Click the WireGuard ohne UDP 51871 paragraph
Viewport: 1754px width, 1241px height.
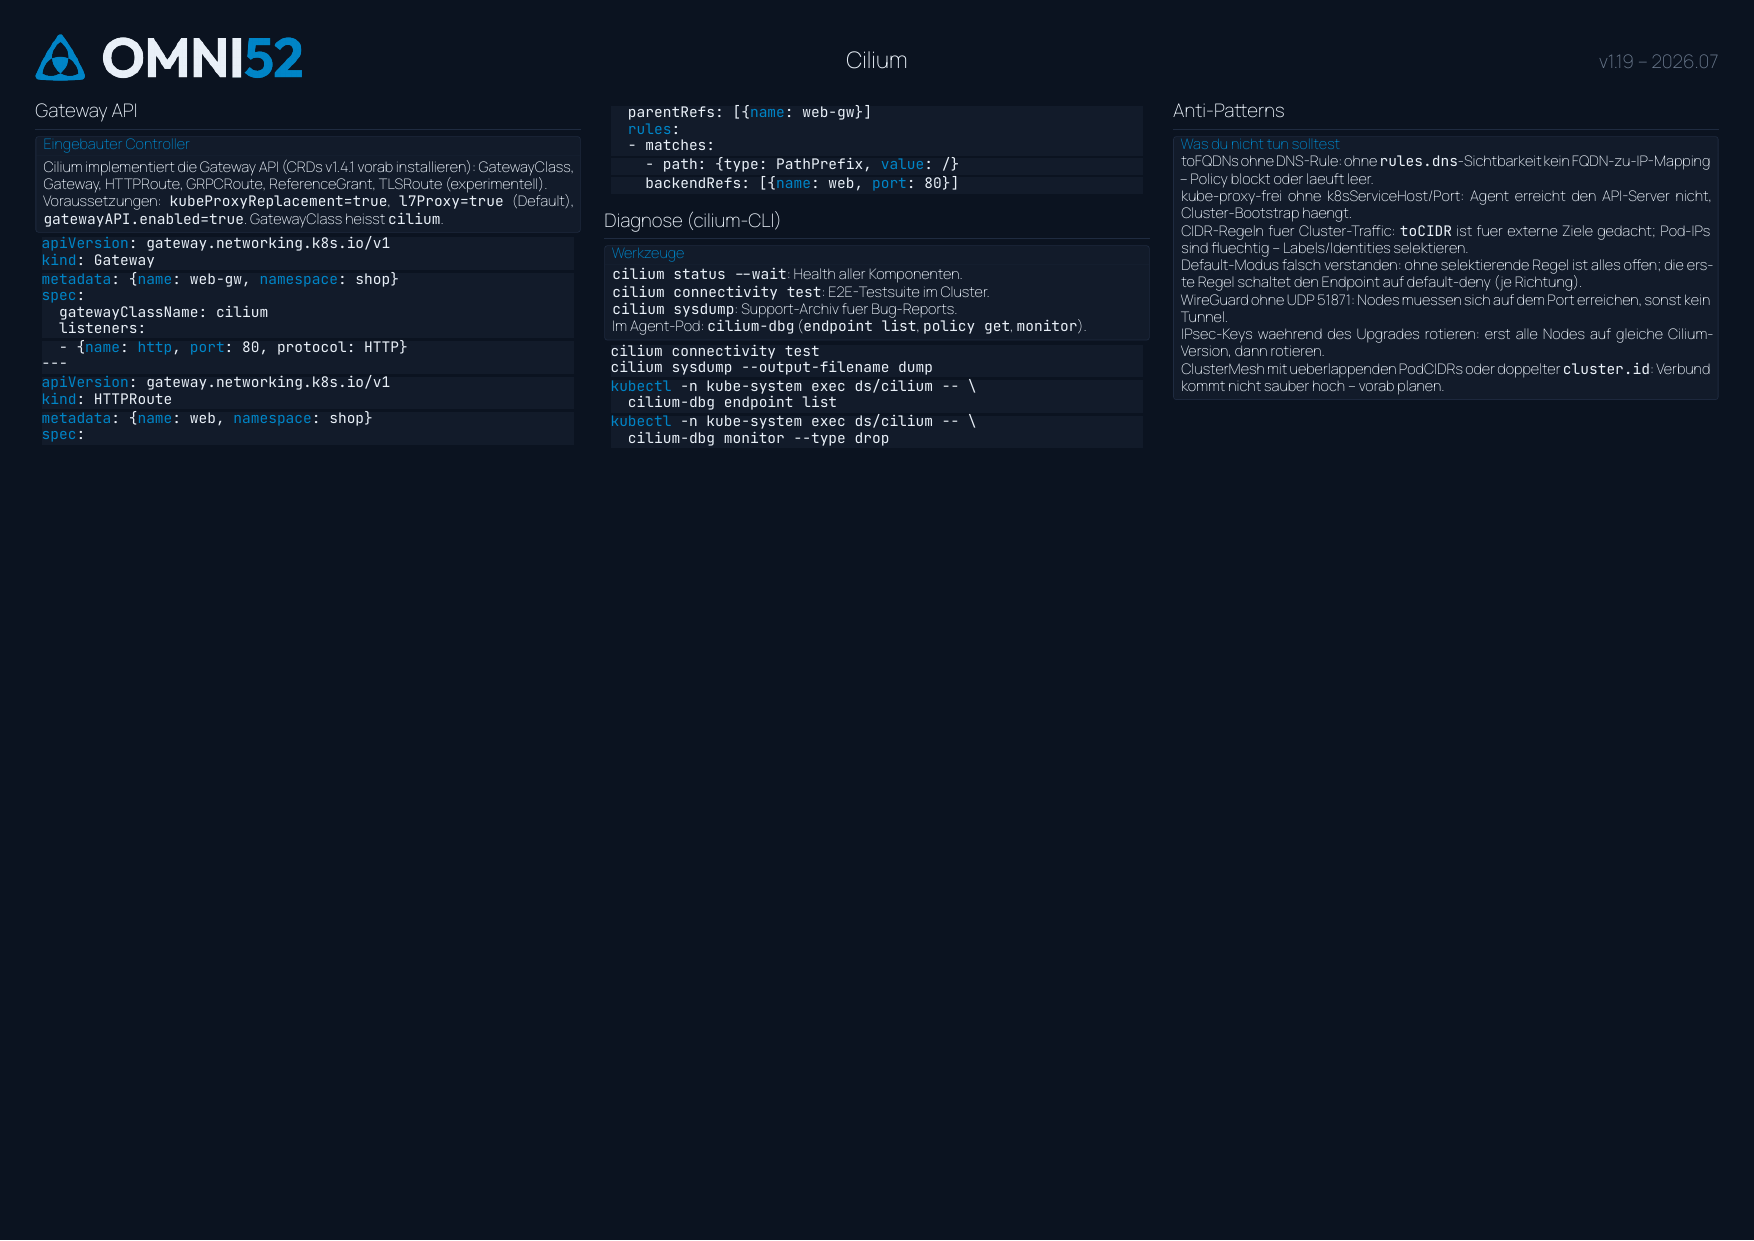point(1445,308)
